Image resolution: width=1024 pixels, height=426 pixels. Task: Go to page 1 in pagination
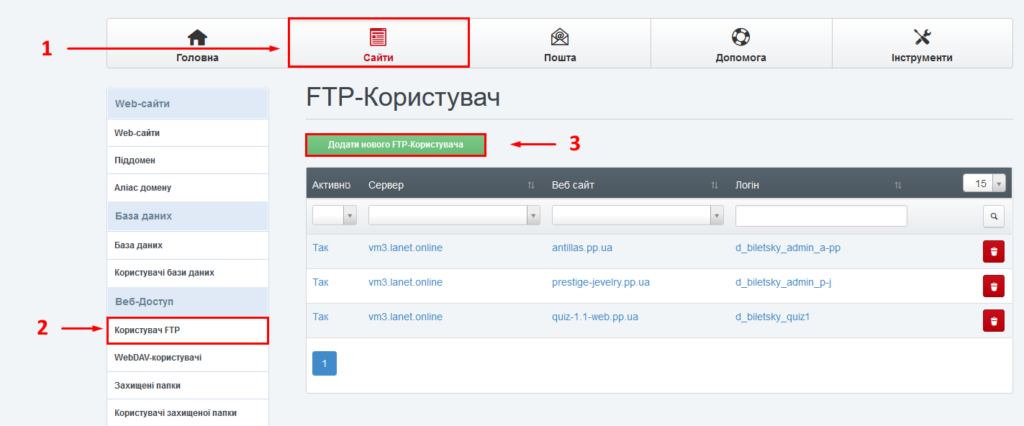(x=324, y=364)
